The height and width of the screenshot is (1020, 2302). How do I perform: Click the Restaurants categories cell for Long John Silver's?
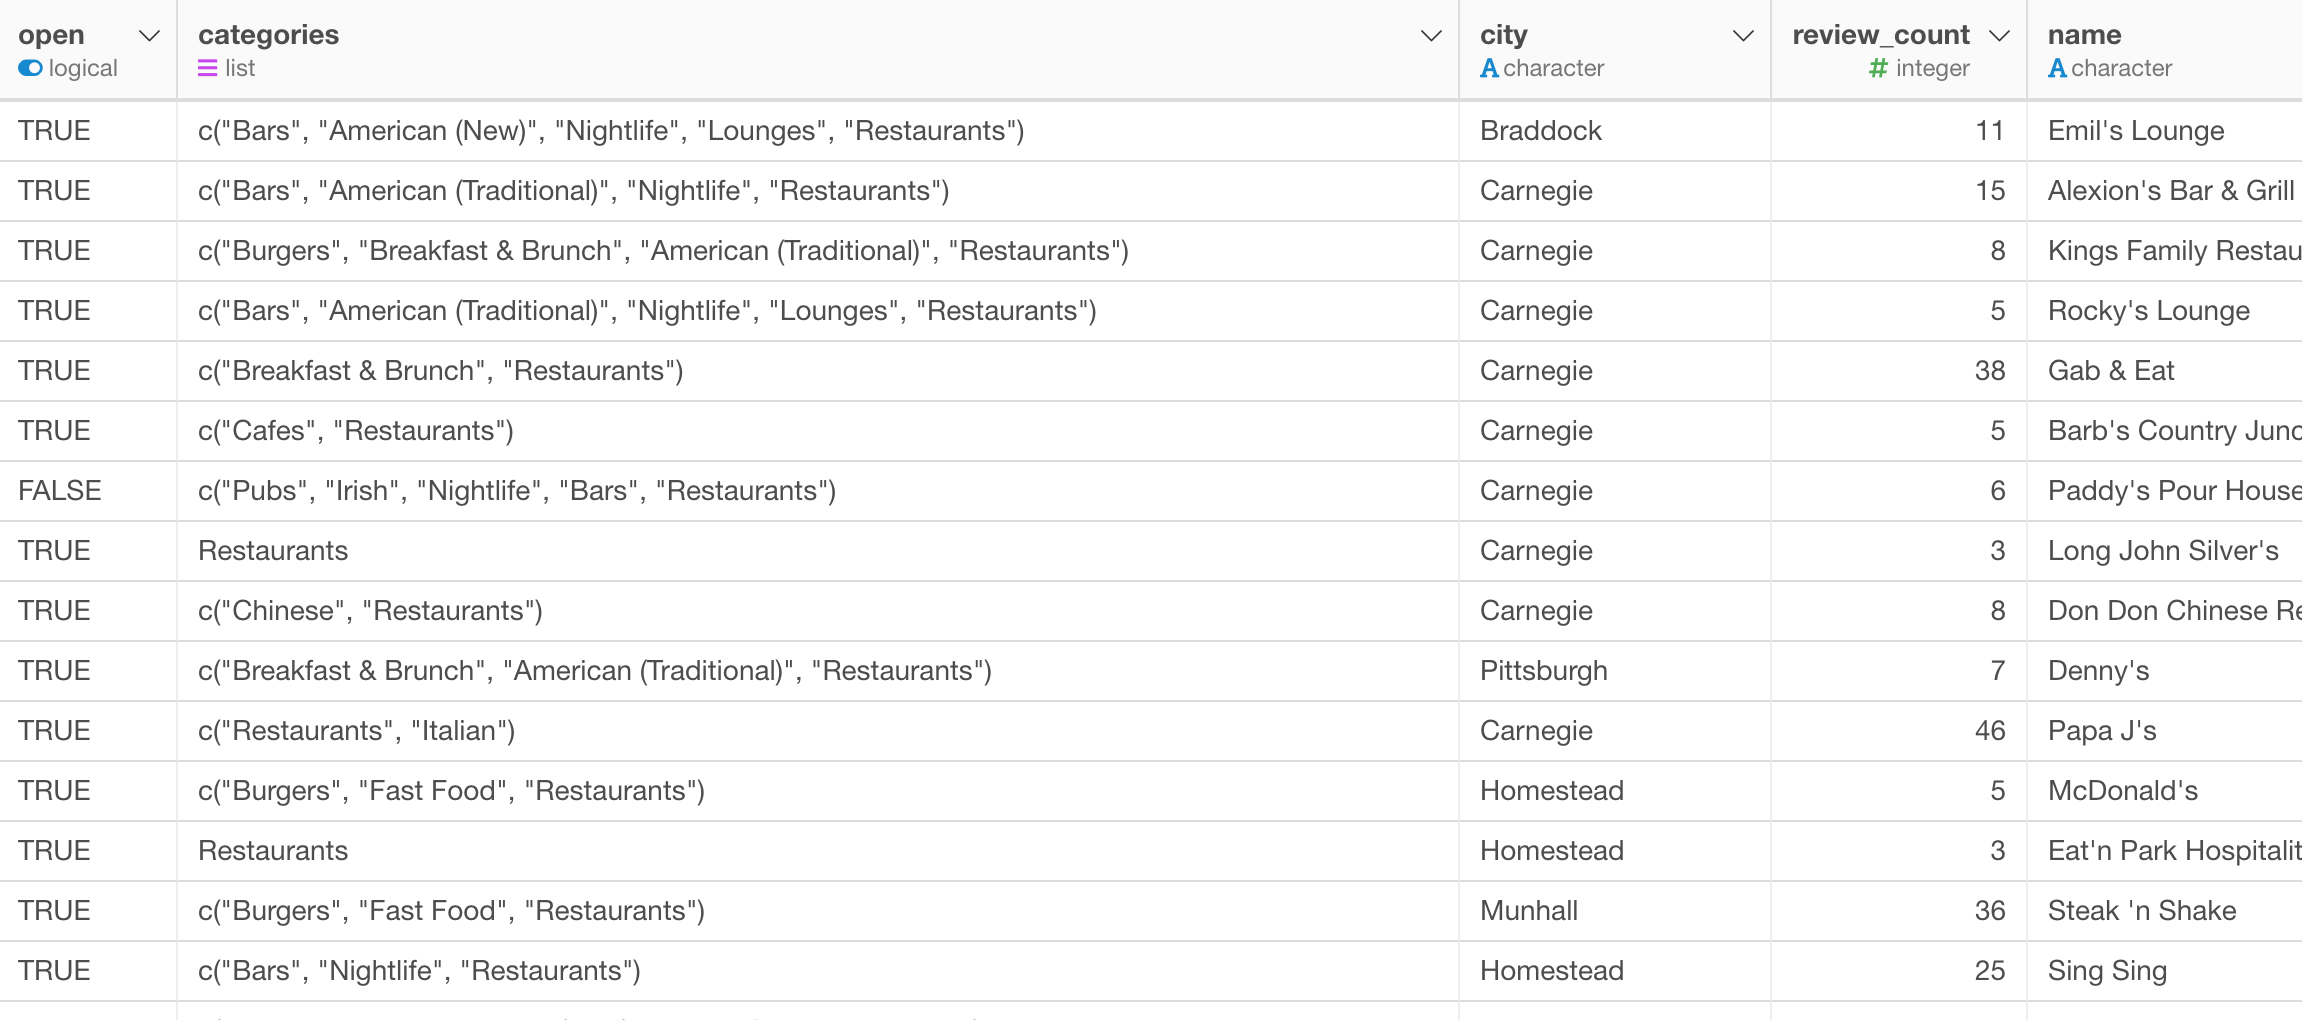point(818,551)
